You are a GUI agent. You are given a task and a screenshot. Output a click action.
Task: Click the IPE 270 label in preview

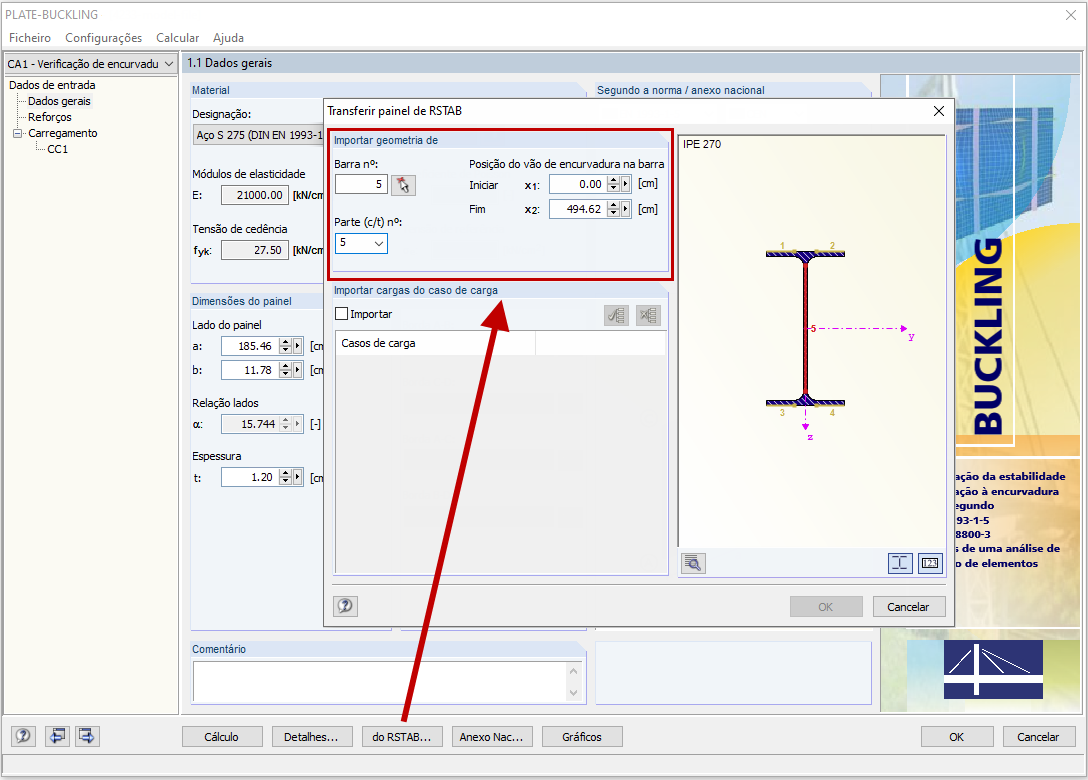tap(702, 144)
